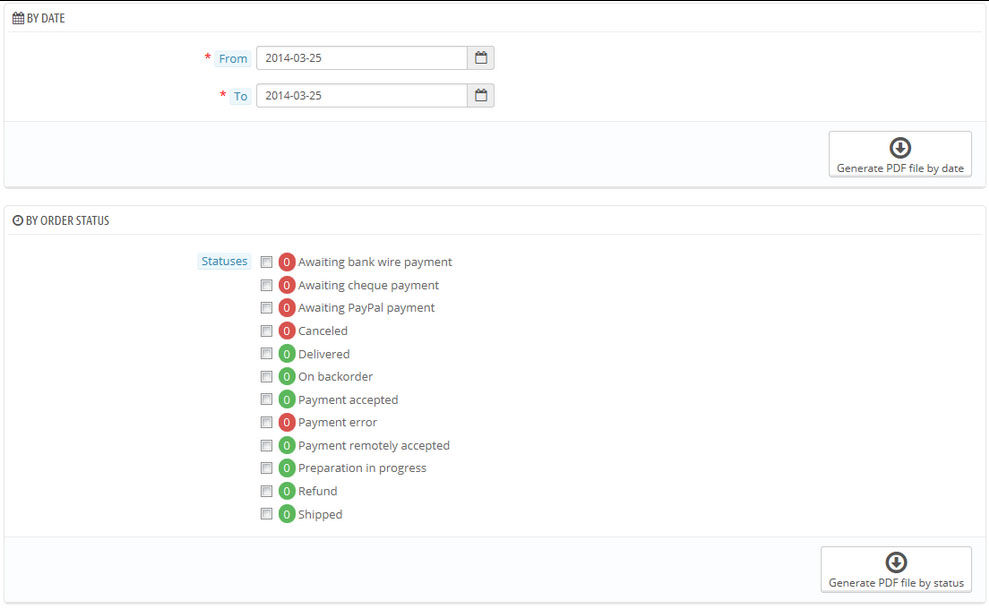
Task: Open the To date calendar picker icon
Action: pyautogui.click(x=481, y=96)
